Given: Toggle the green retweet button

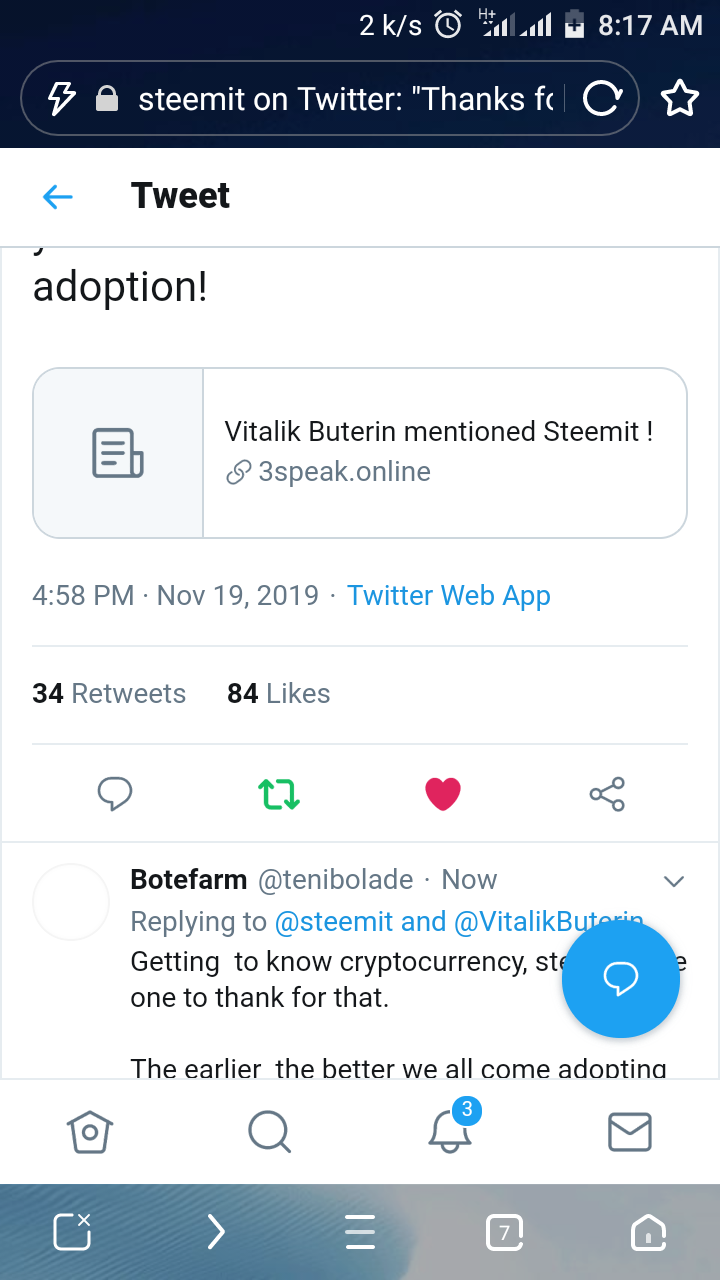Looking at the screenshot, I should pos(279,794).
